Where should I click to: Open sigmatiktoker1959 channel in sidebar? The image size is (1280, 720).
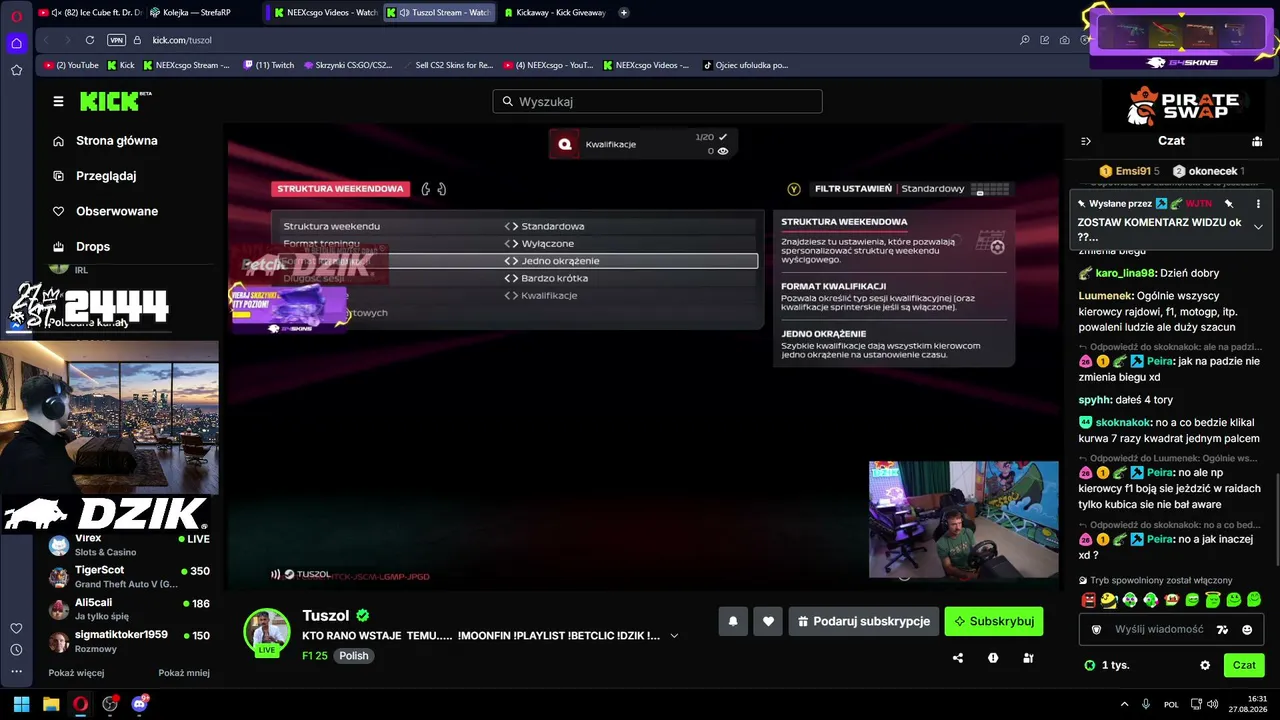point(130,641)
